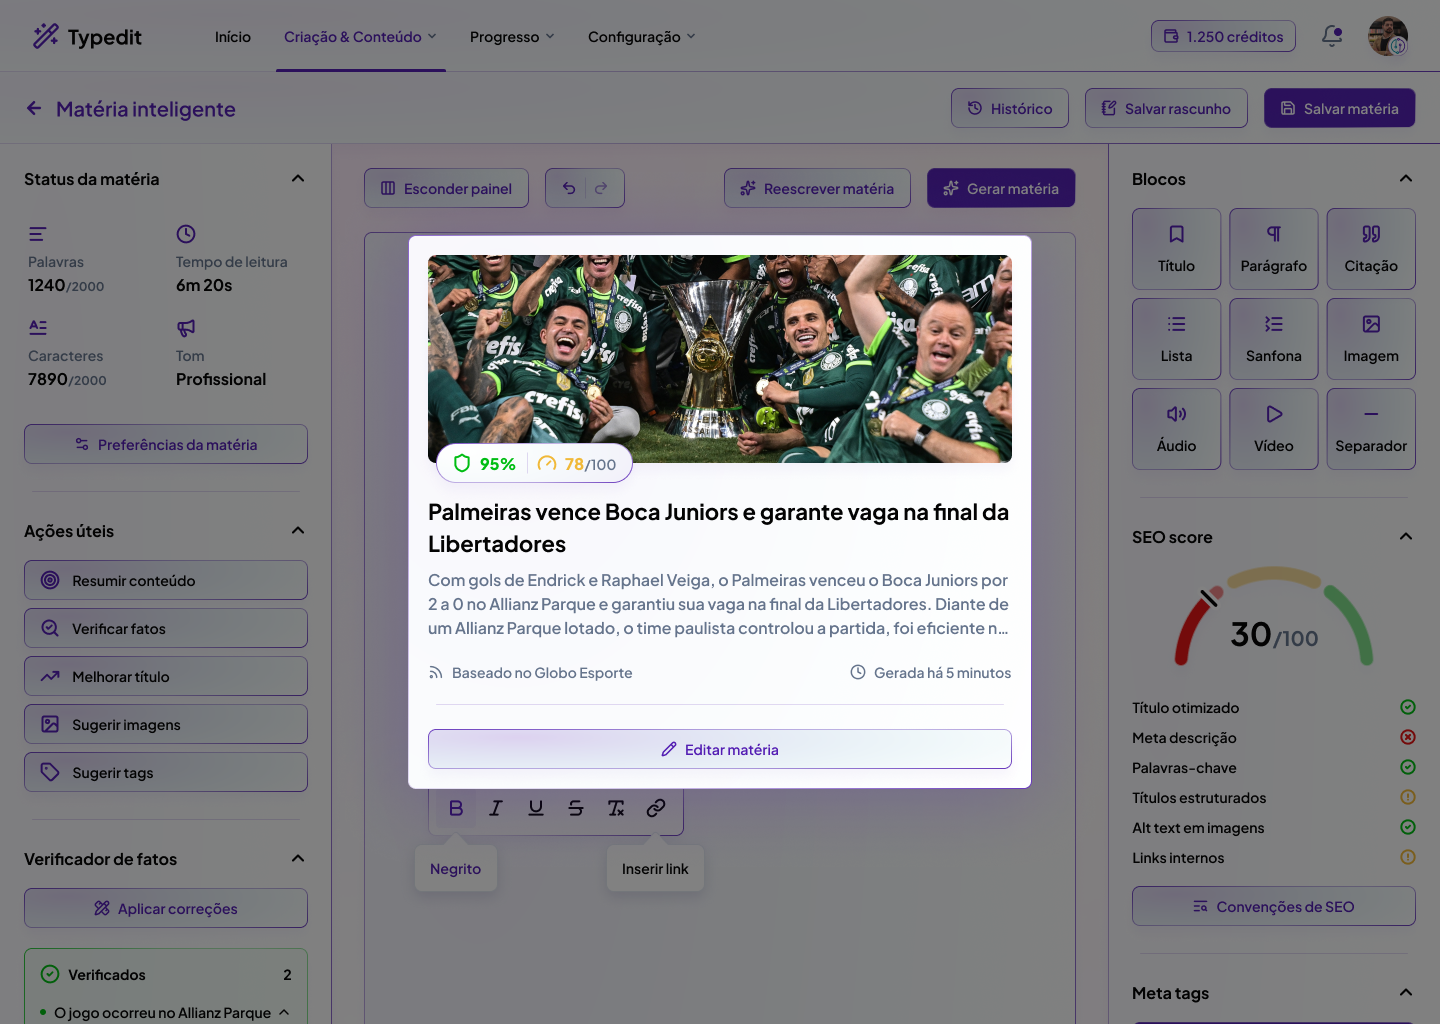Click the article headline about Palmeiras
Image resolution: width=1440 pixels, height=1024 pixels.
(x=719, y=528)
